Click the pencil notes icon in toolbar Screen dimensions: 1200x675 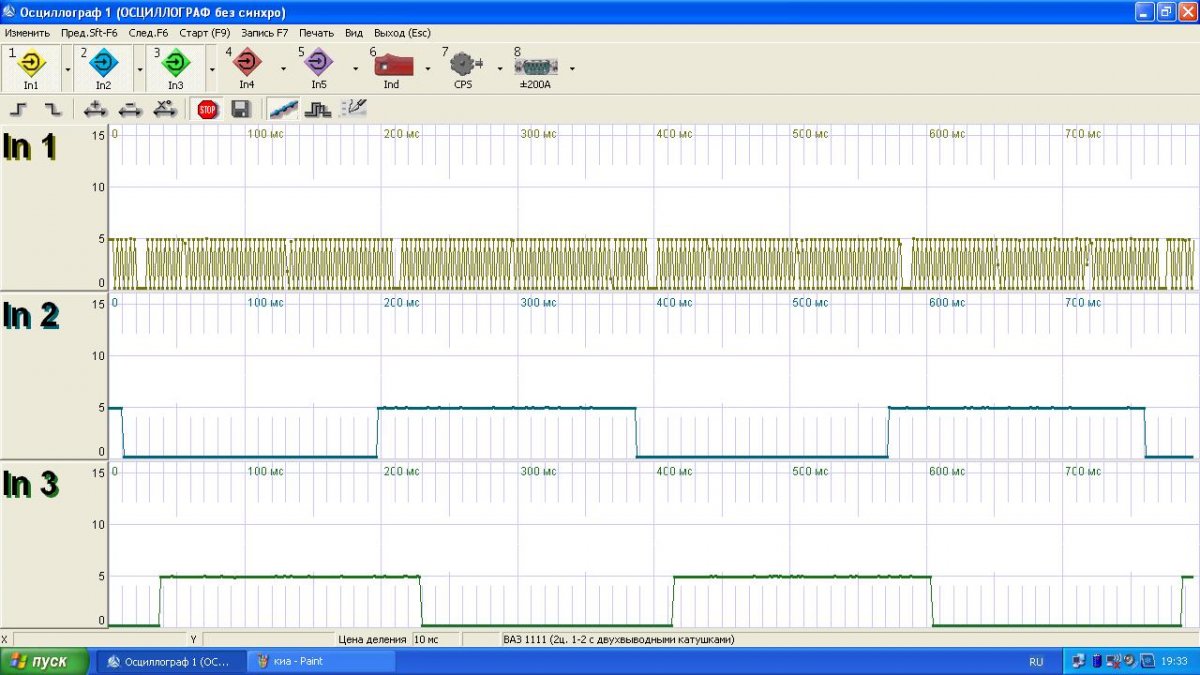pos(353,109)
